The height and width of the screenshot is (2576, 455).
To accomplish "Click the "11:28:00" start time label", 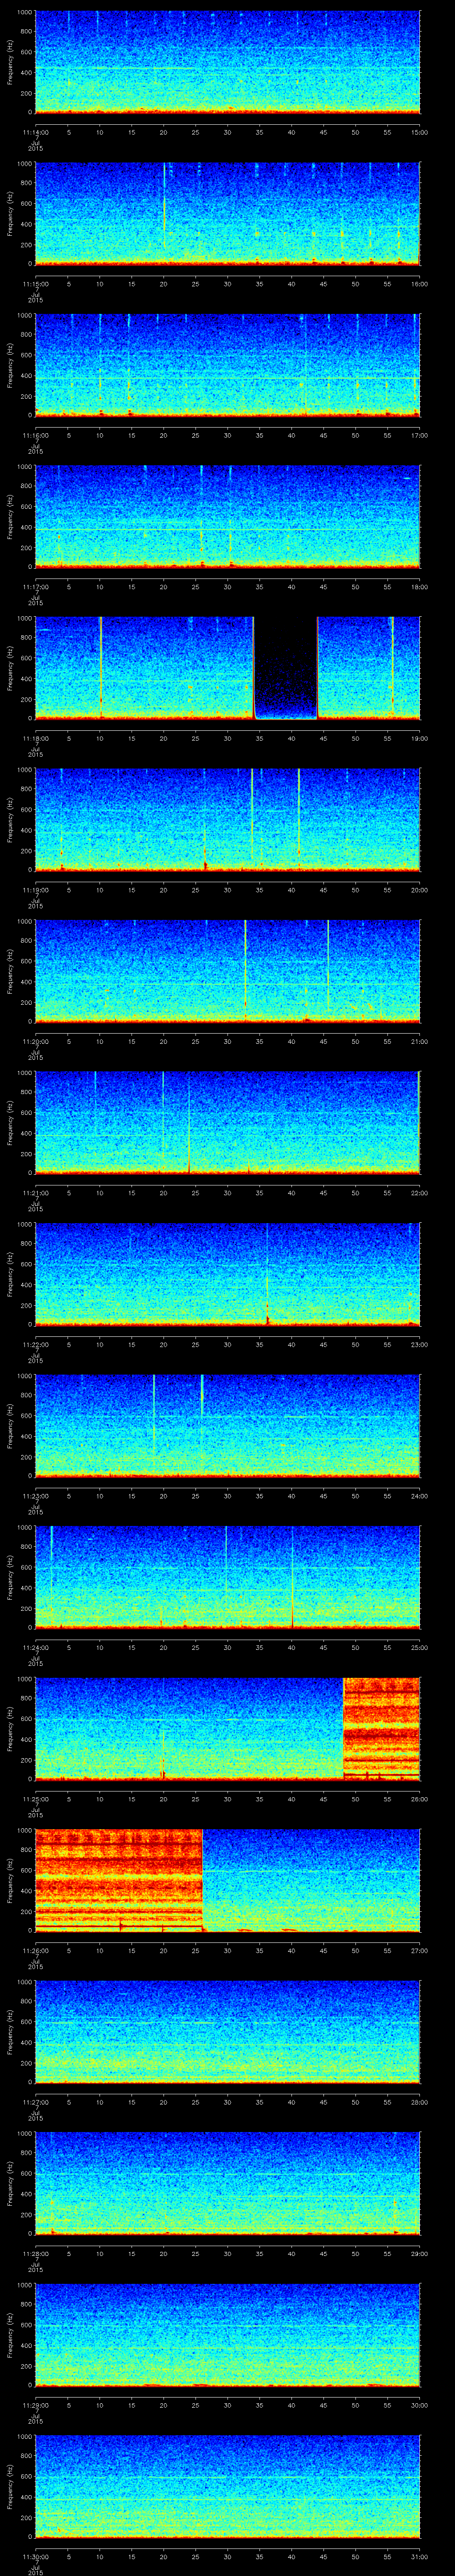I will click(x=35, y=2254).
